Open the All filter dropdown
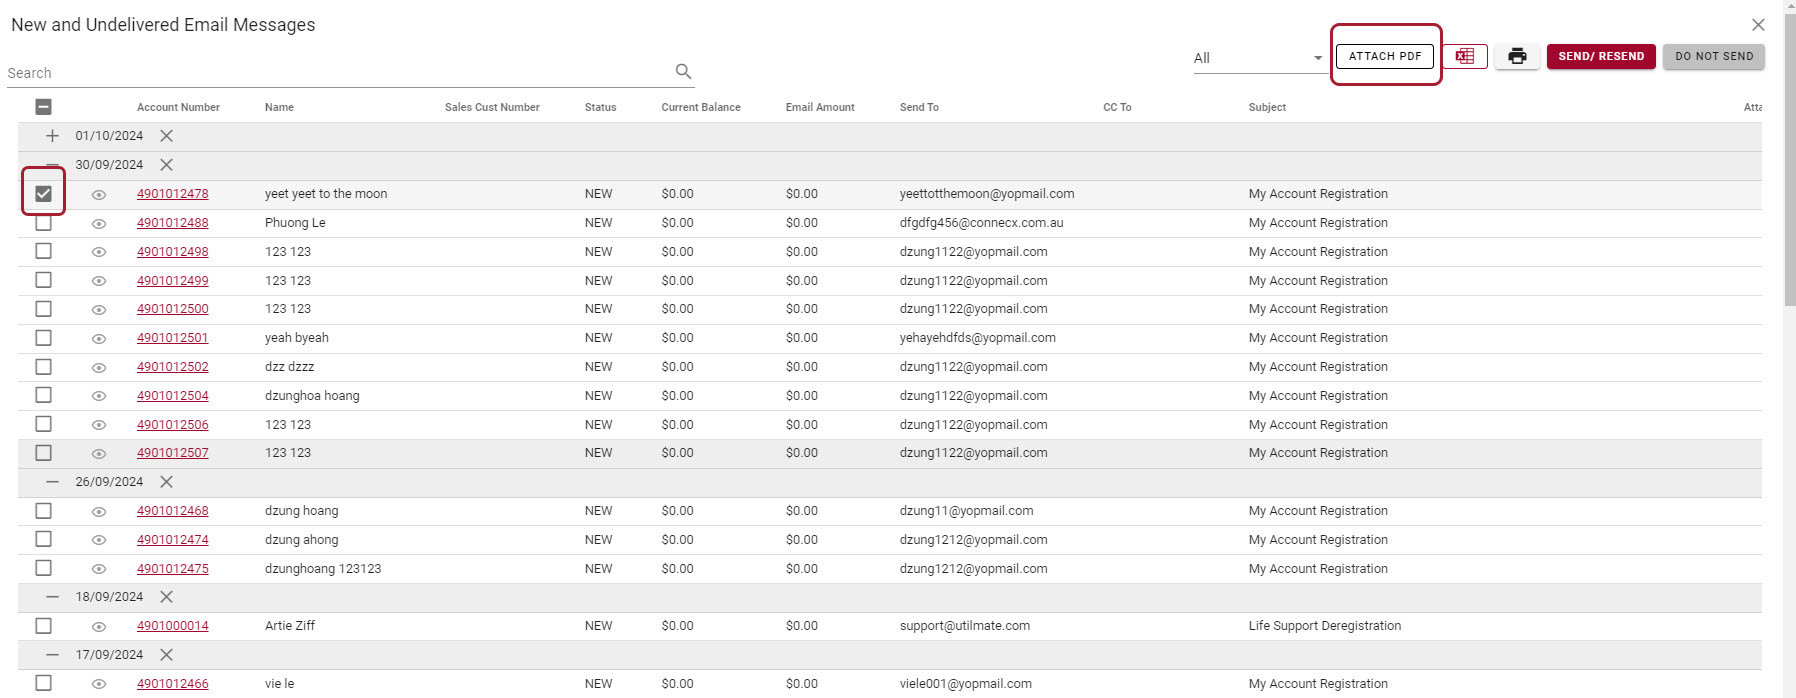This screenshot has width=1796, height=698. point(1257,58)
